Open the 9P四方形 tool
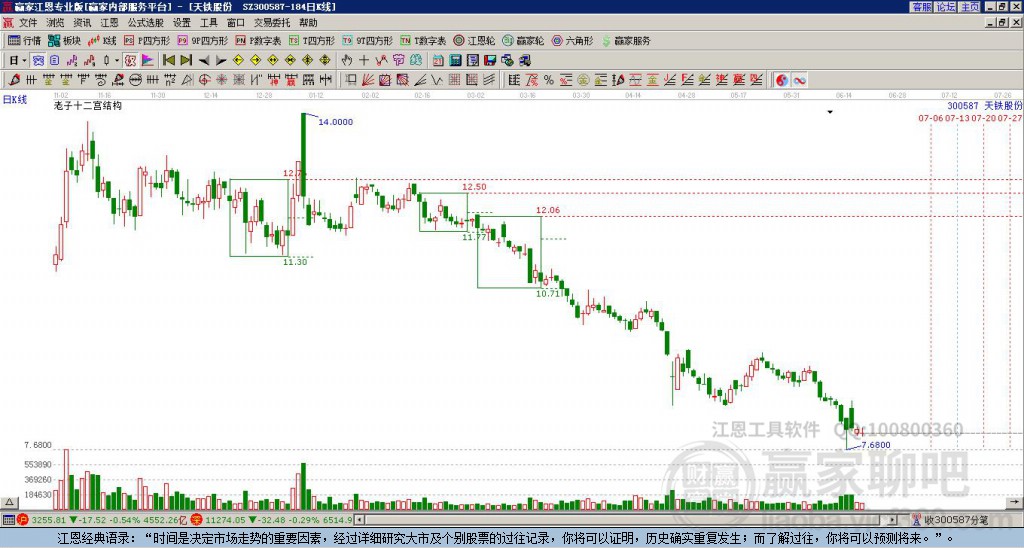Image resolution: width=1024 pixels, height=548 pixels. coord(203,40)
